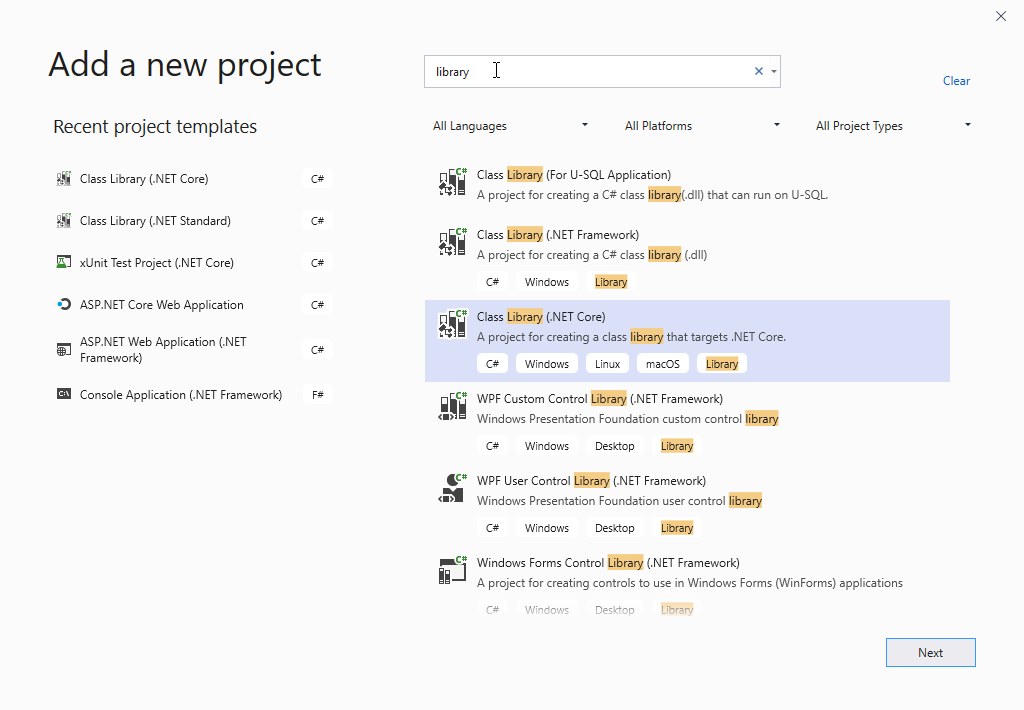
Task: Choose recent xUnit Test Project (.NET Core)
Action: tap(193, 263)
